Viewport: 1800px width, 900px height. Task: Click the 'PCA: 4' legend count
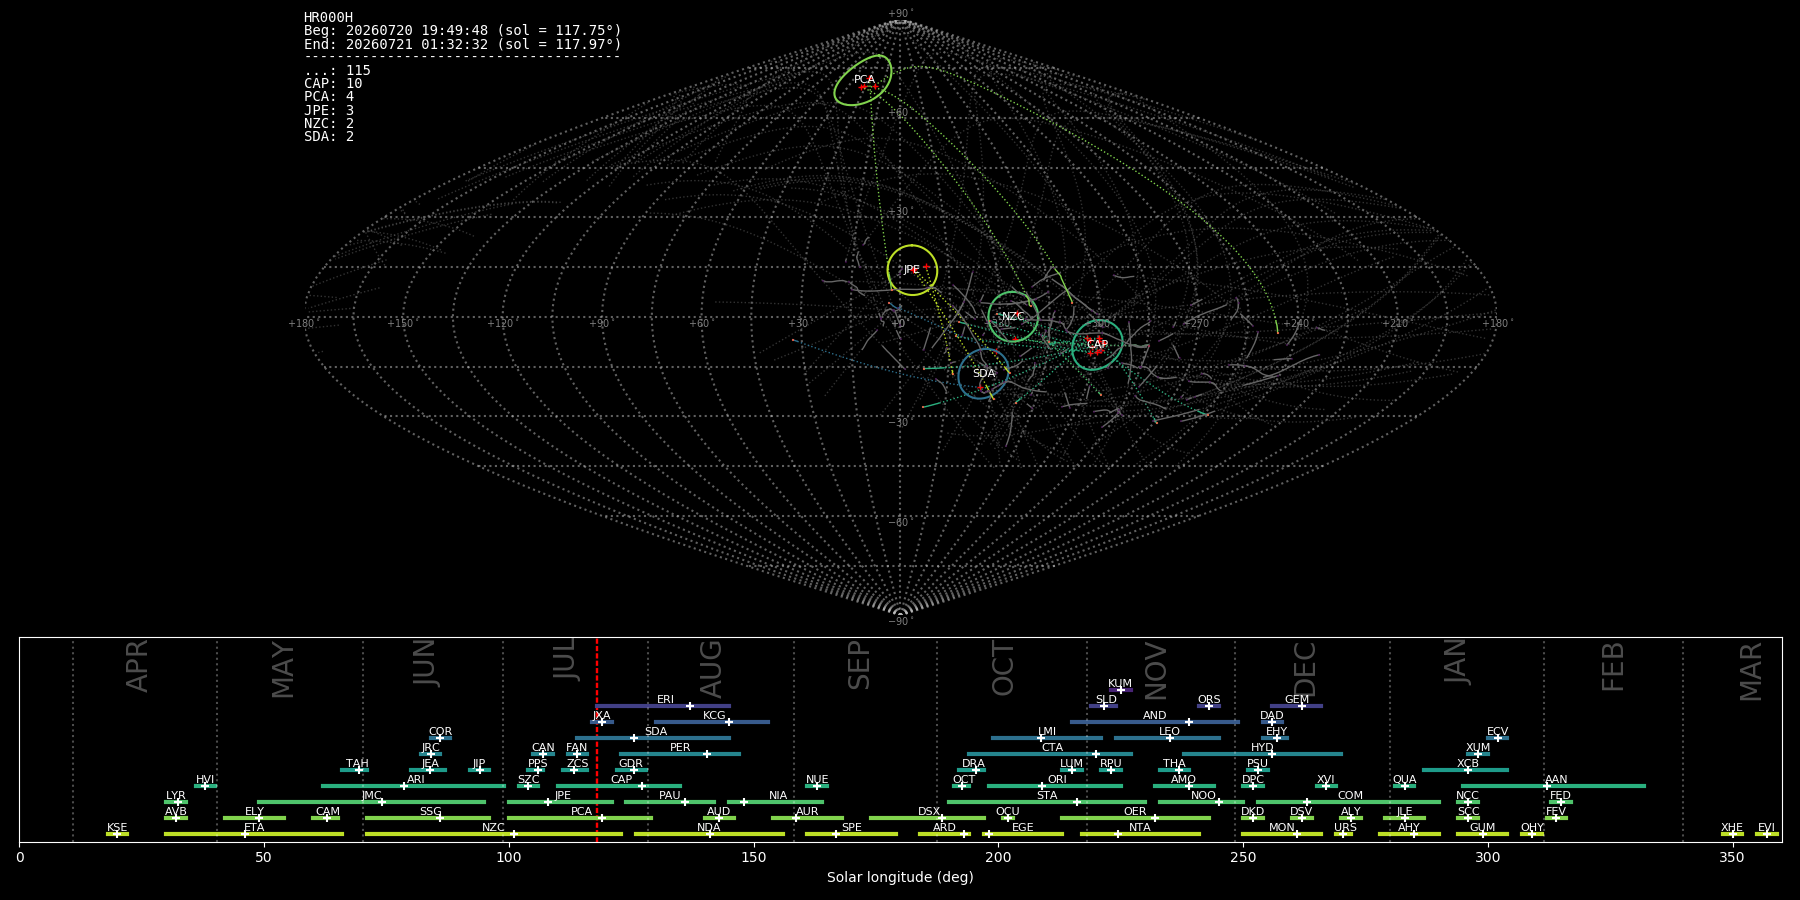pyautogui.click(x=329, y=97)
